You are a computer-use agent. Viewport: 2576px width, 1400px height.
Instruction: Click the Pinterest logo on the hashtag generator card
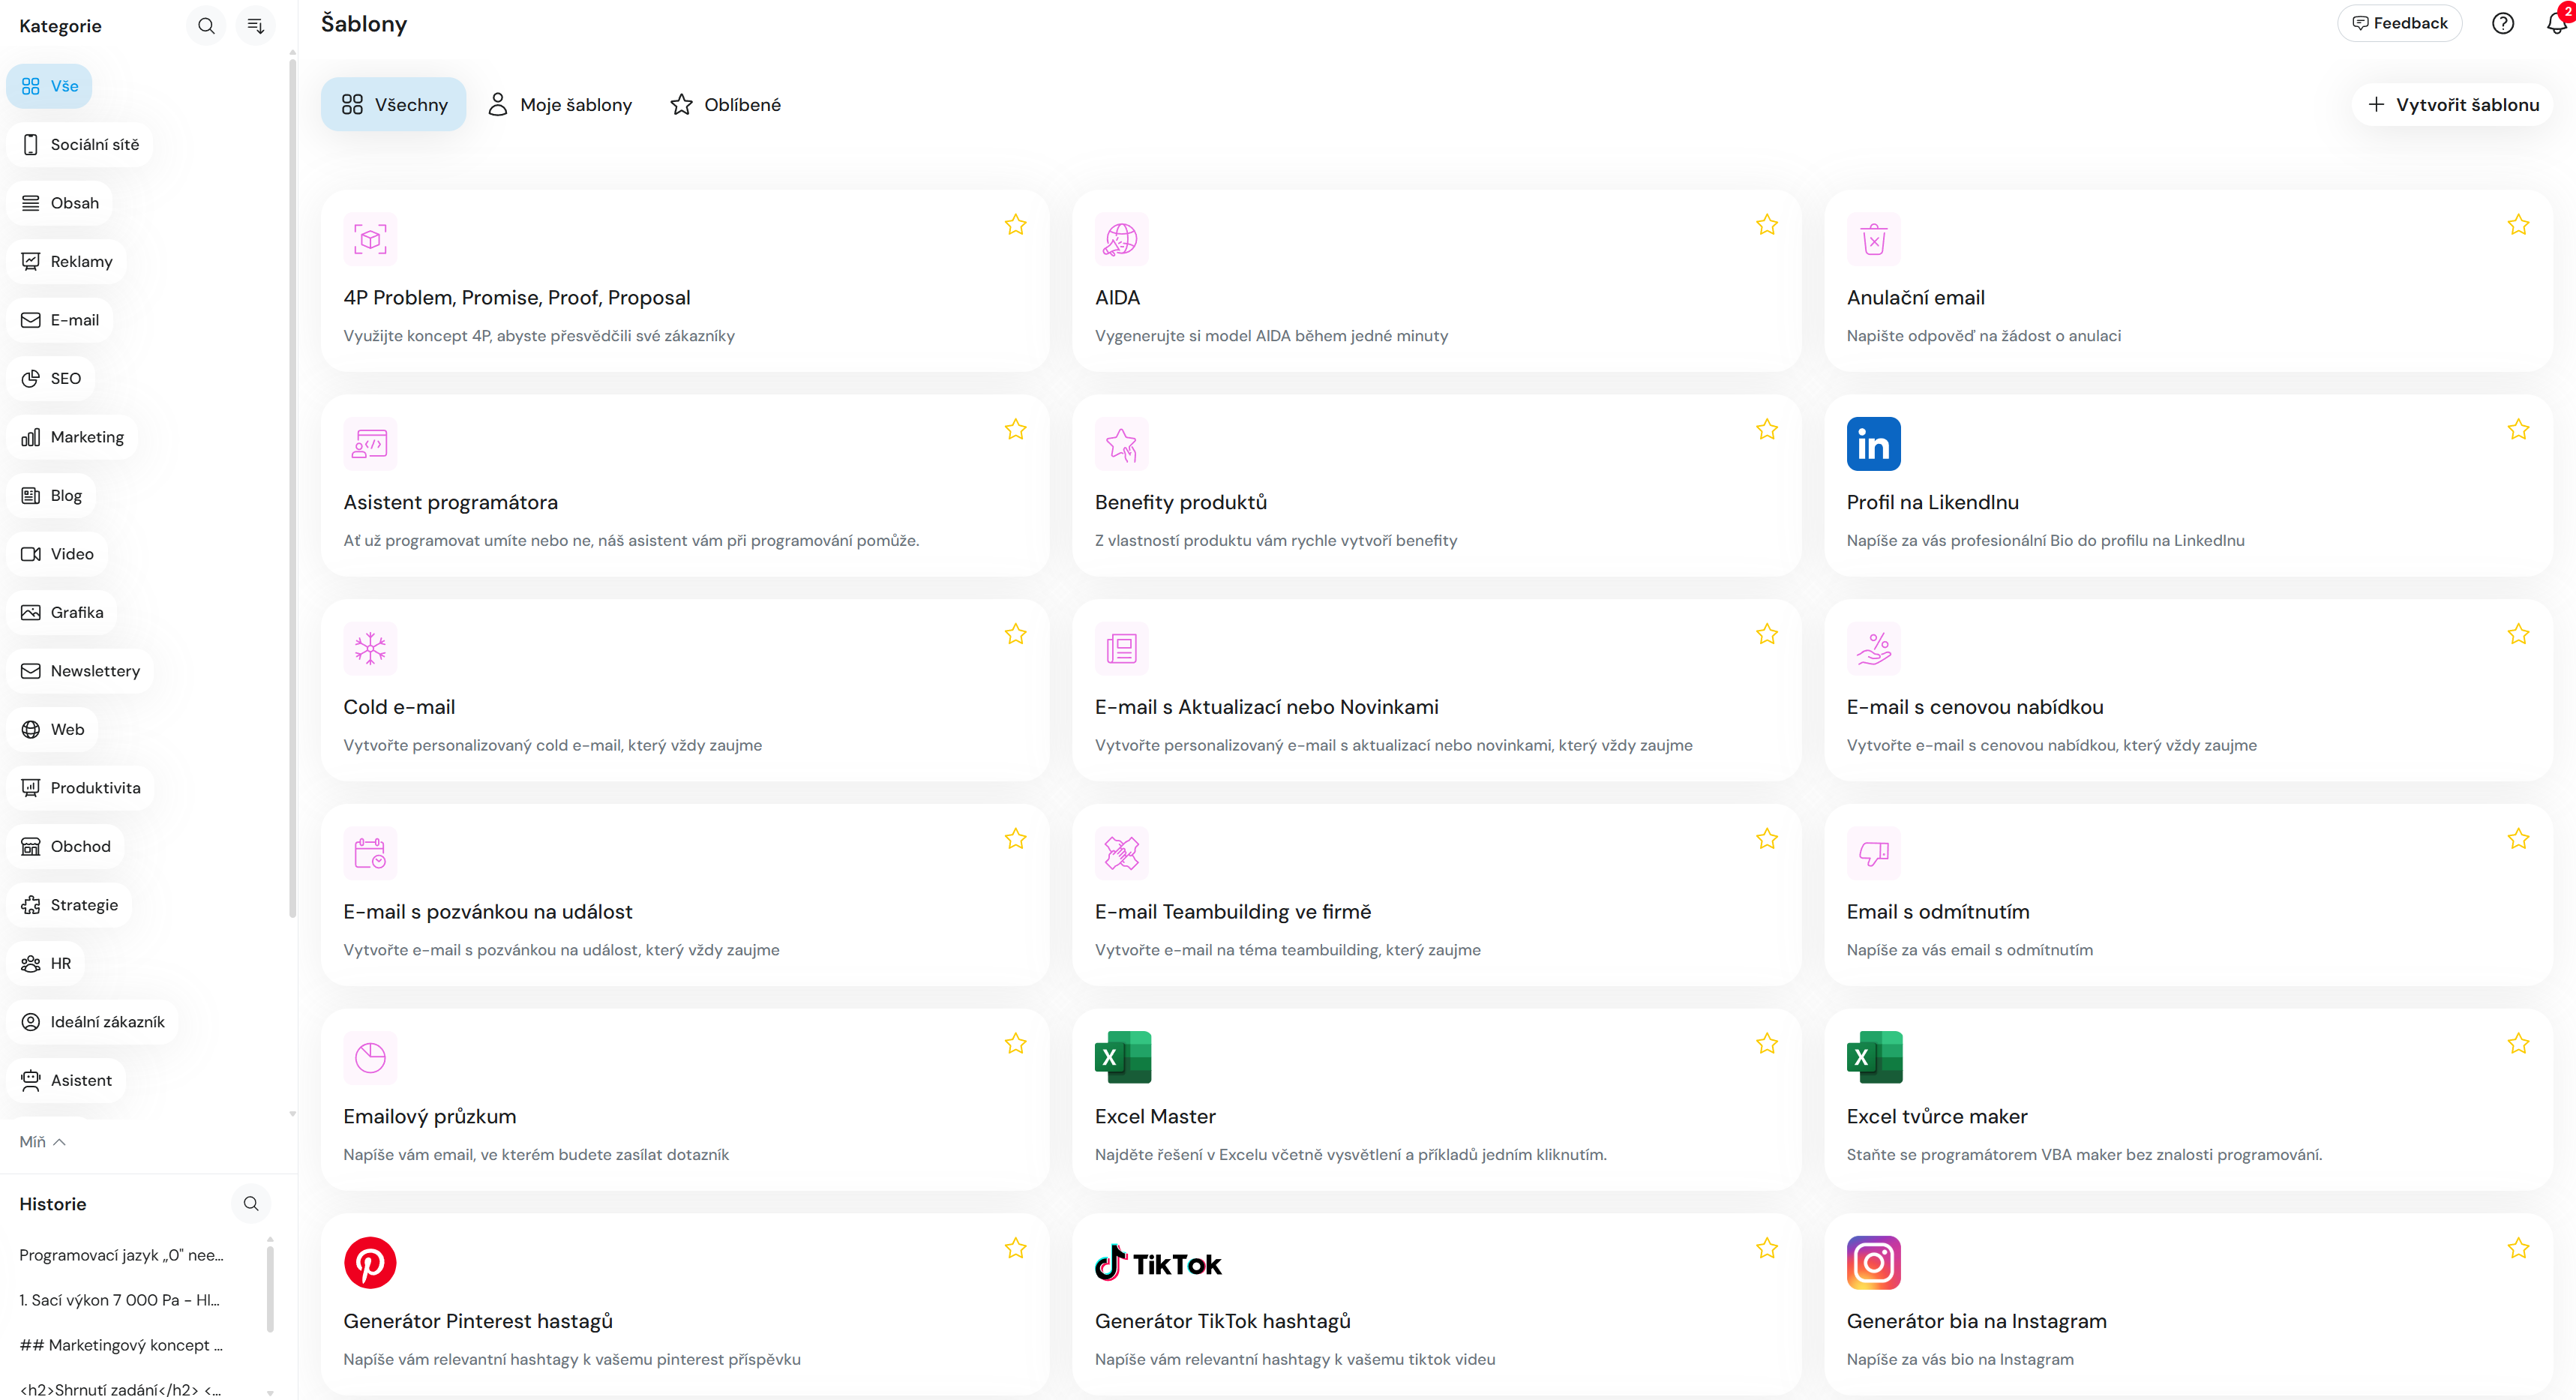pyautogui.click(x=370, y=1263)
